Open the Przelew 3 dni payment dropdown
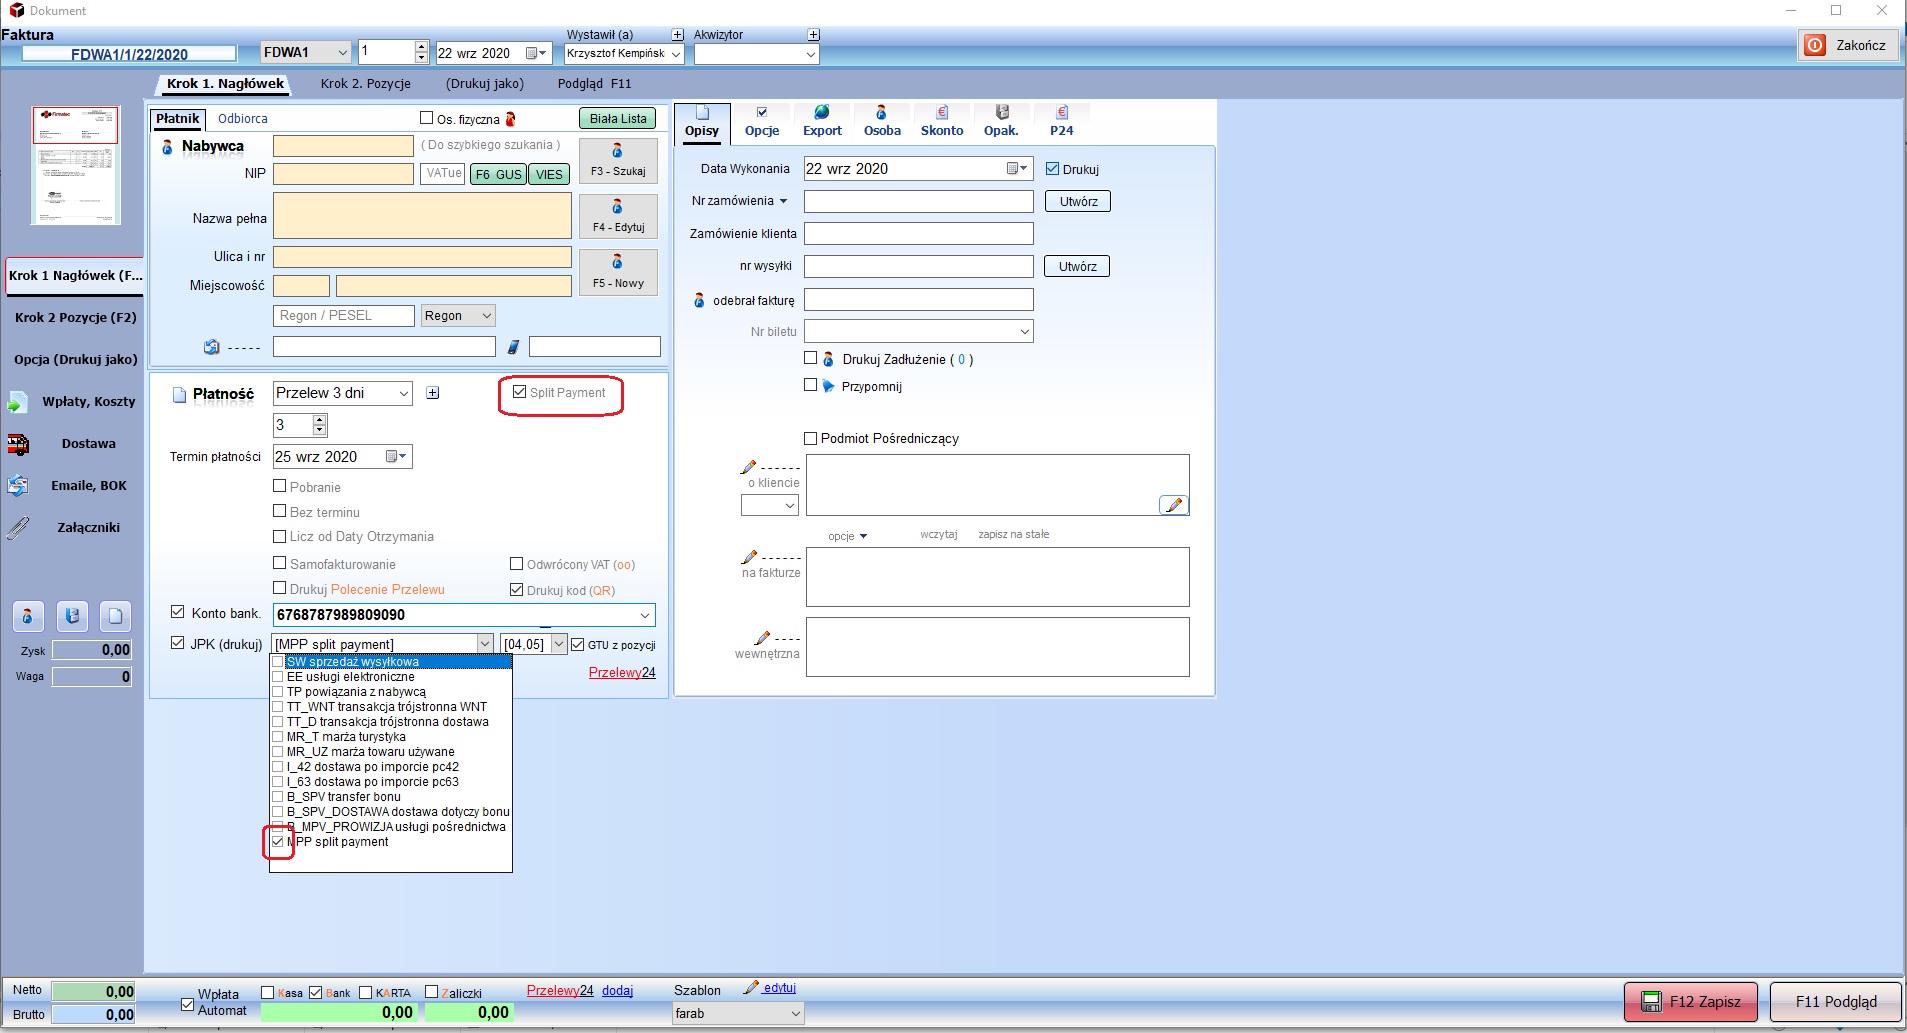 pos(404,394)
